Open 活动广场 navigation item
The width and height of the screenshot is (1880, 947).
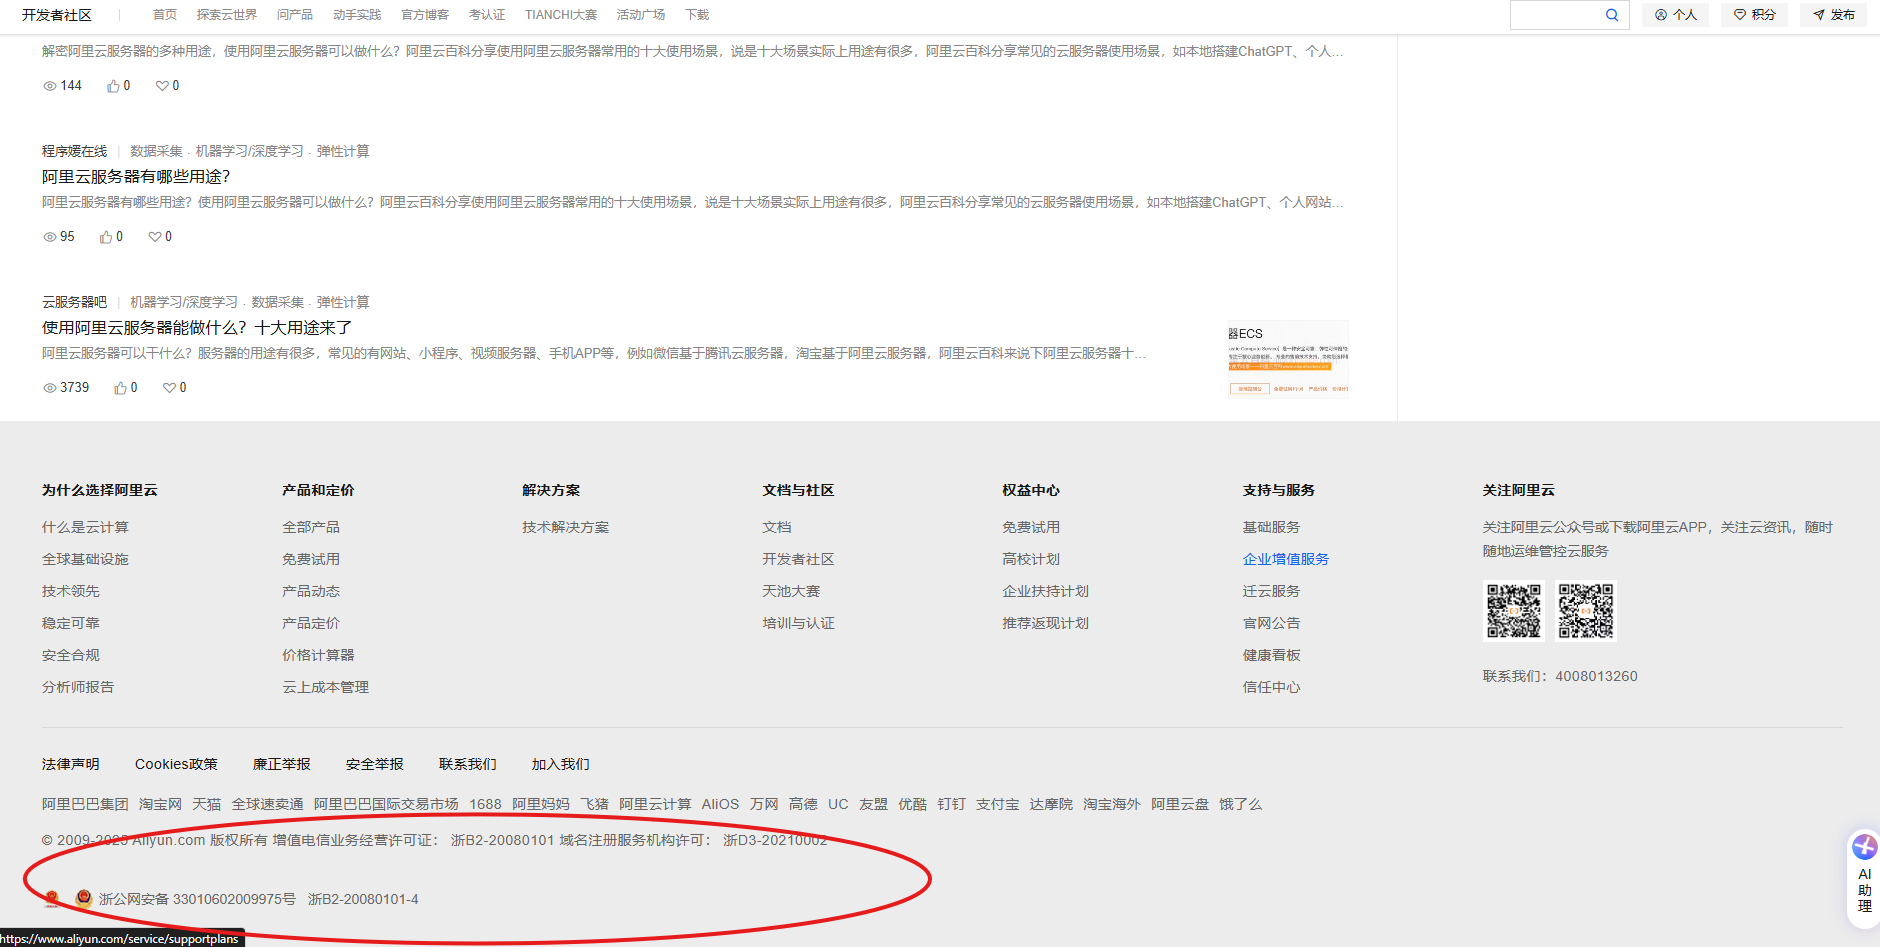[x=641, y=15]
